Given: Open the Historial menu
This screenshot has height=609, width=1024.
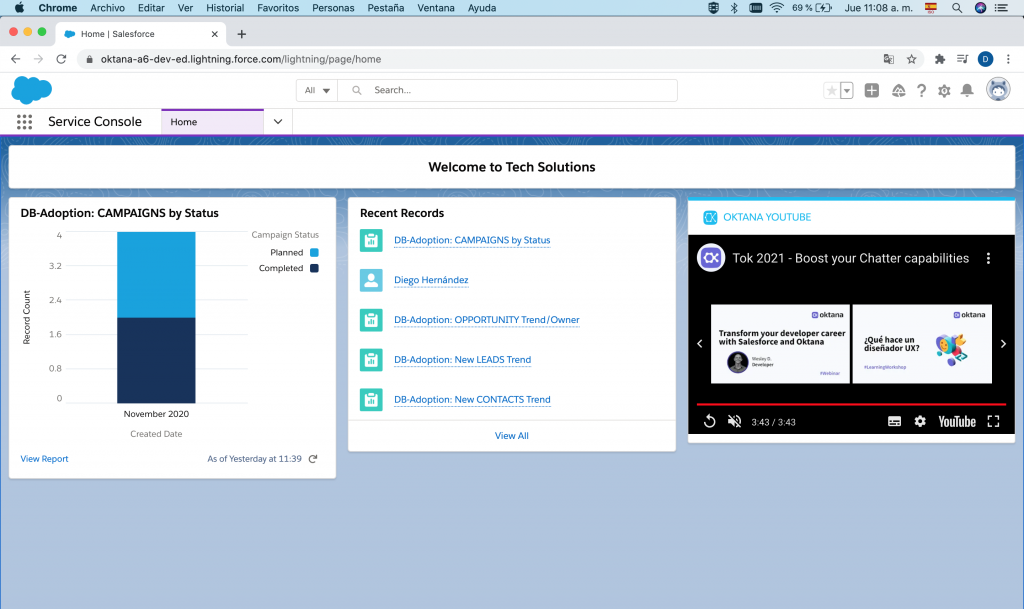Looking at the screenshot, I should [225, 8].
